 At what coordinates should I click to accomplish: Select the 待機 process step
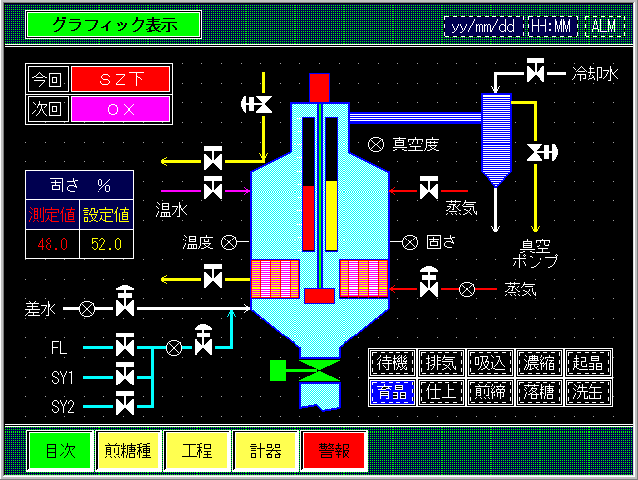click(390, 362)
